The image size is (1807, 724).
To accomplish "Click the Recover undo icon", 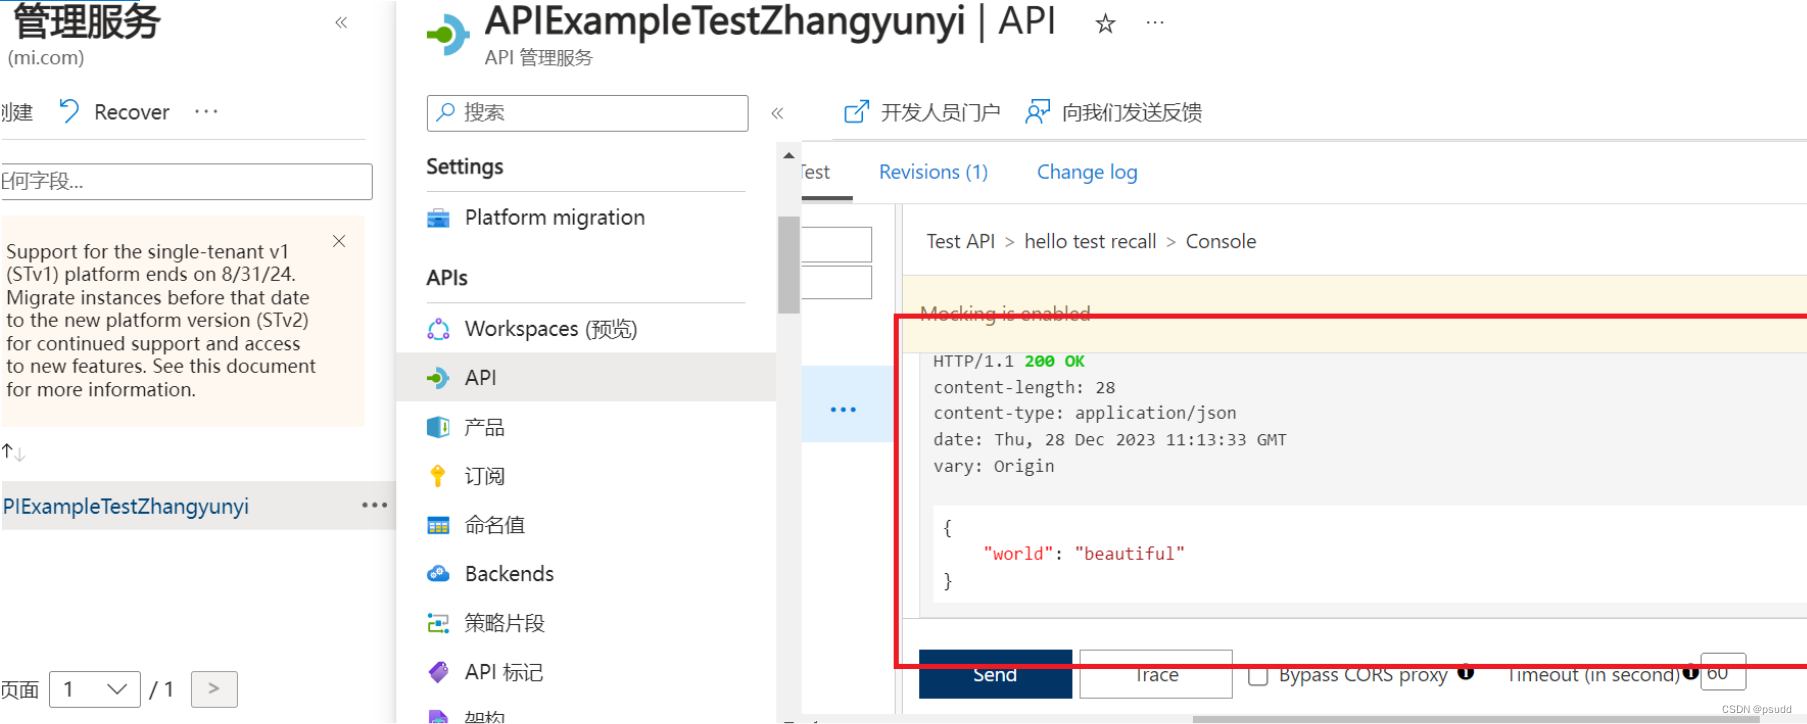I will tap(69, 111).
